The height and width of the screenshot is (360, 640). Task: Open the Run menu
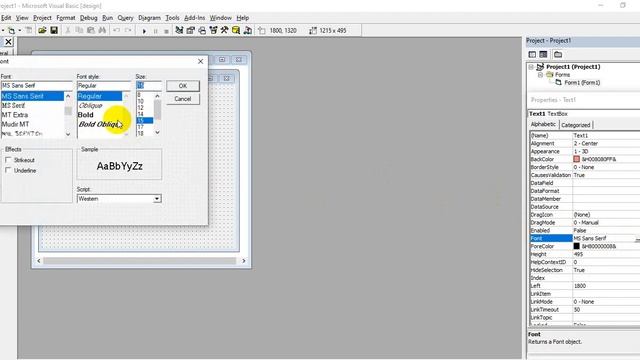107,18
